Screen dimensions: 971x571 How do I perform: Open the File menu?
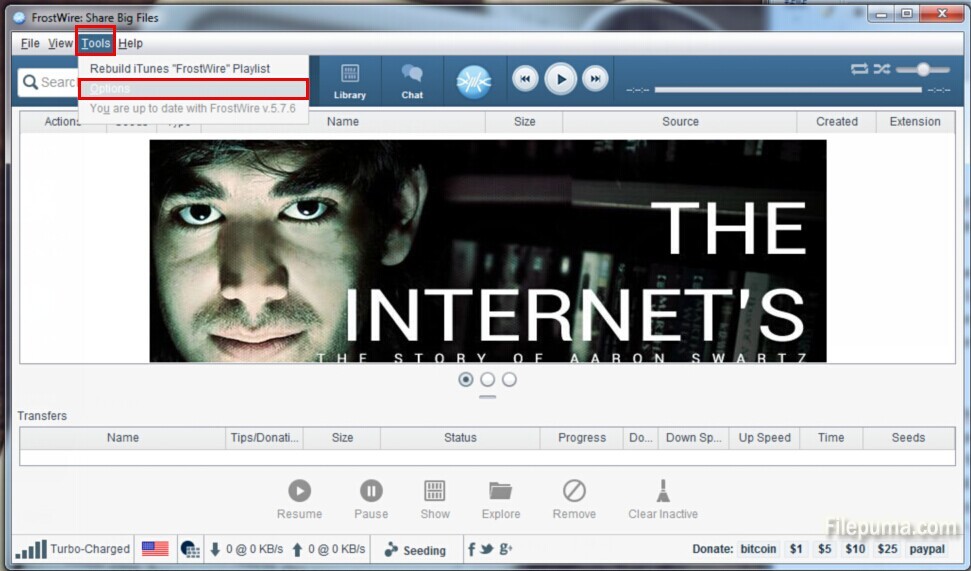(x=30, y=43)
